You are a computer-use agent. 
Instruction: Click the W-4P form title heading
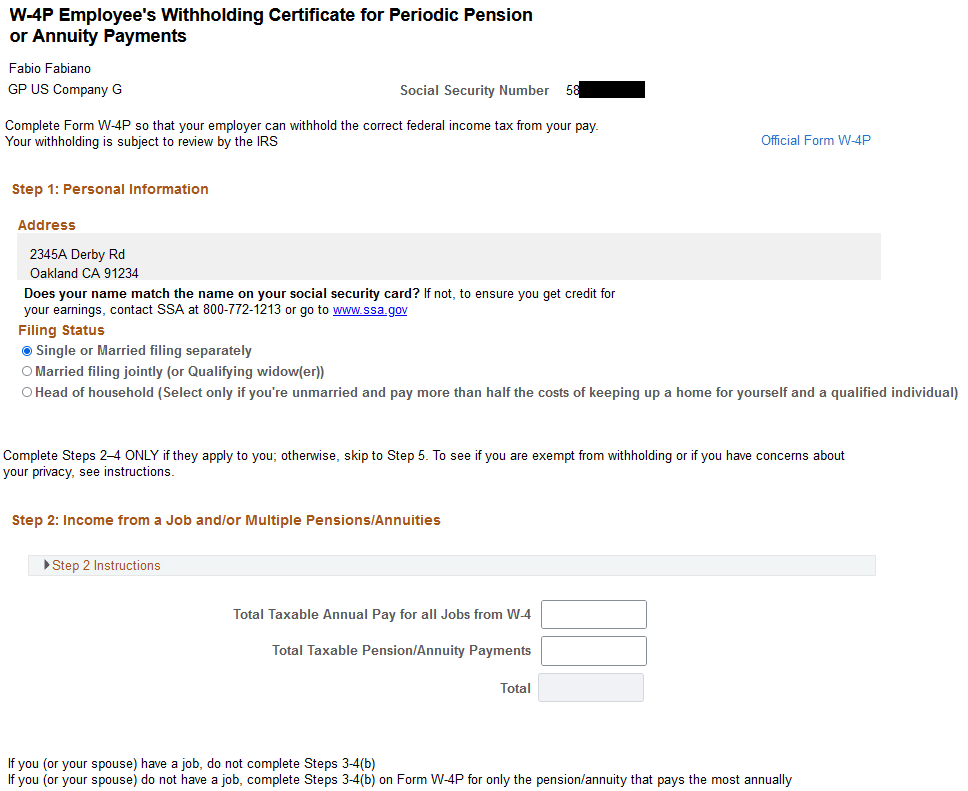270,25
